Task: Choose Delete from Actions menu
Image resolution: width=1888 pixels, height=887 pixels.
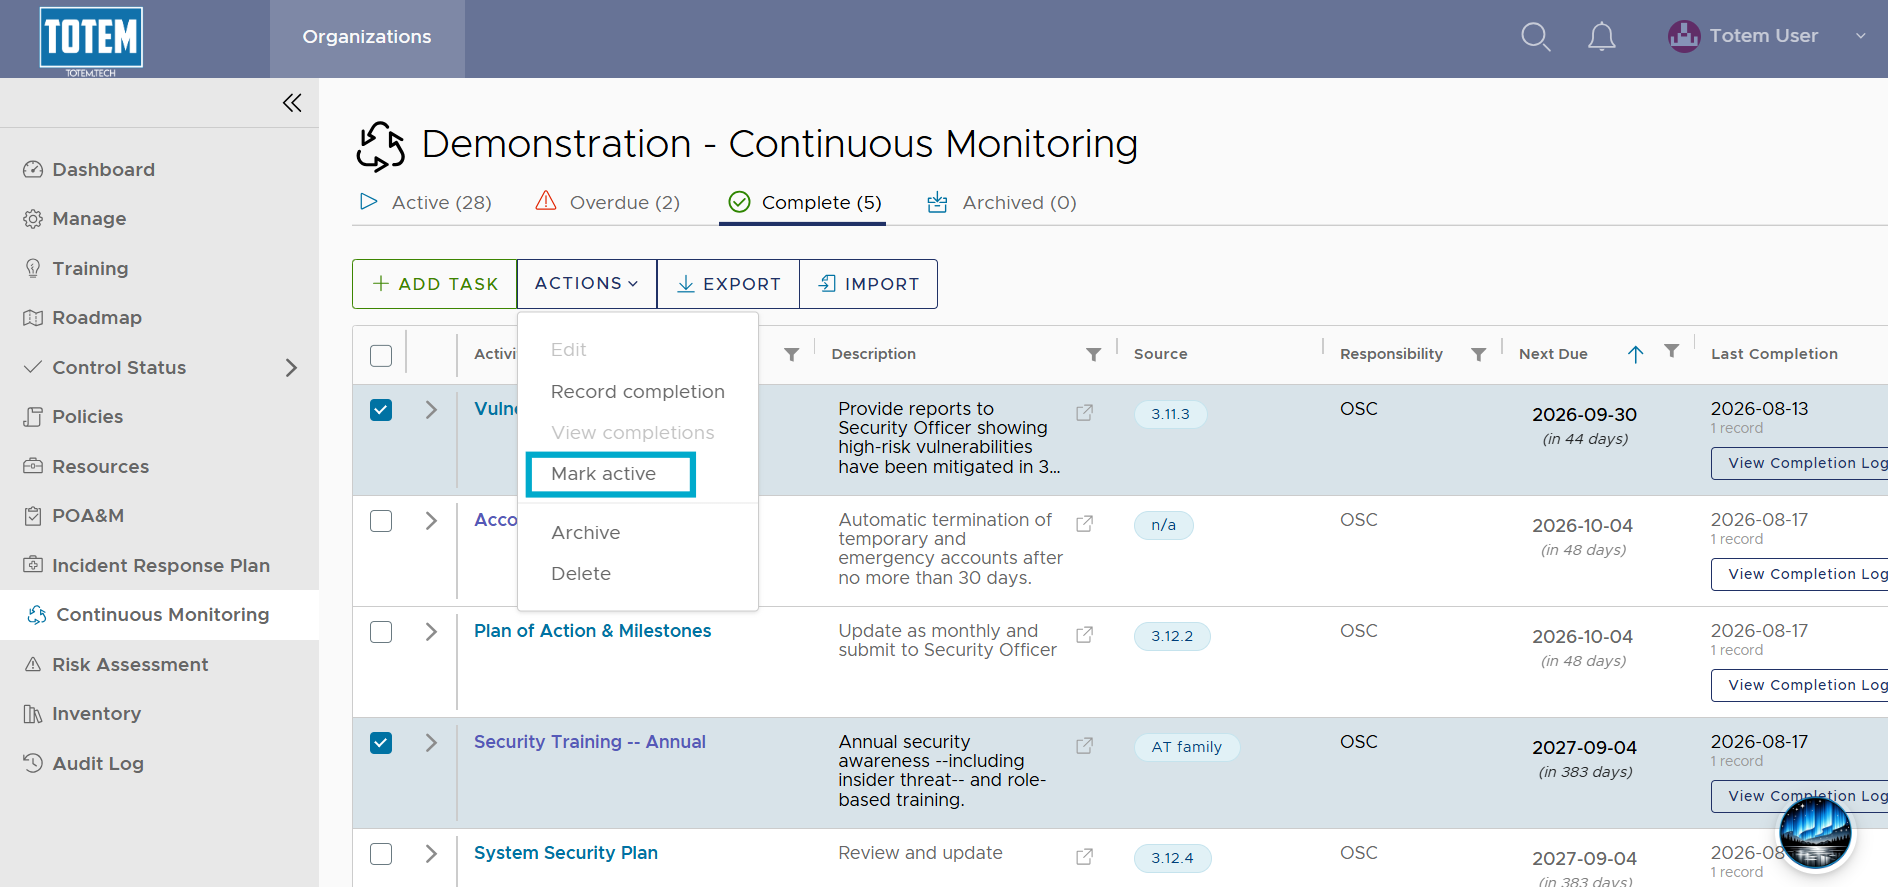Action: (x=581, y=574)
